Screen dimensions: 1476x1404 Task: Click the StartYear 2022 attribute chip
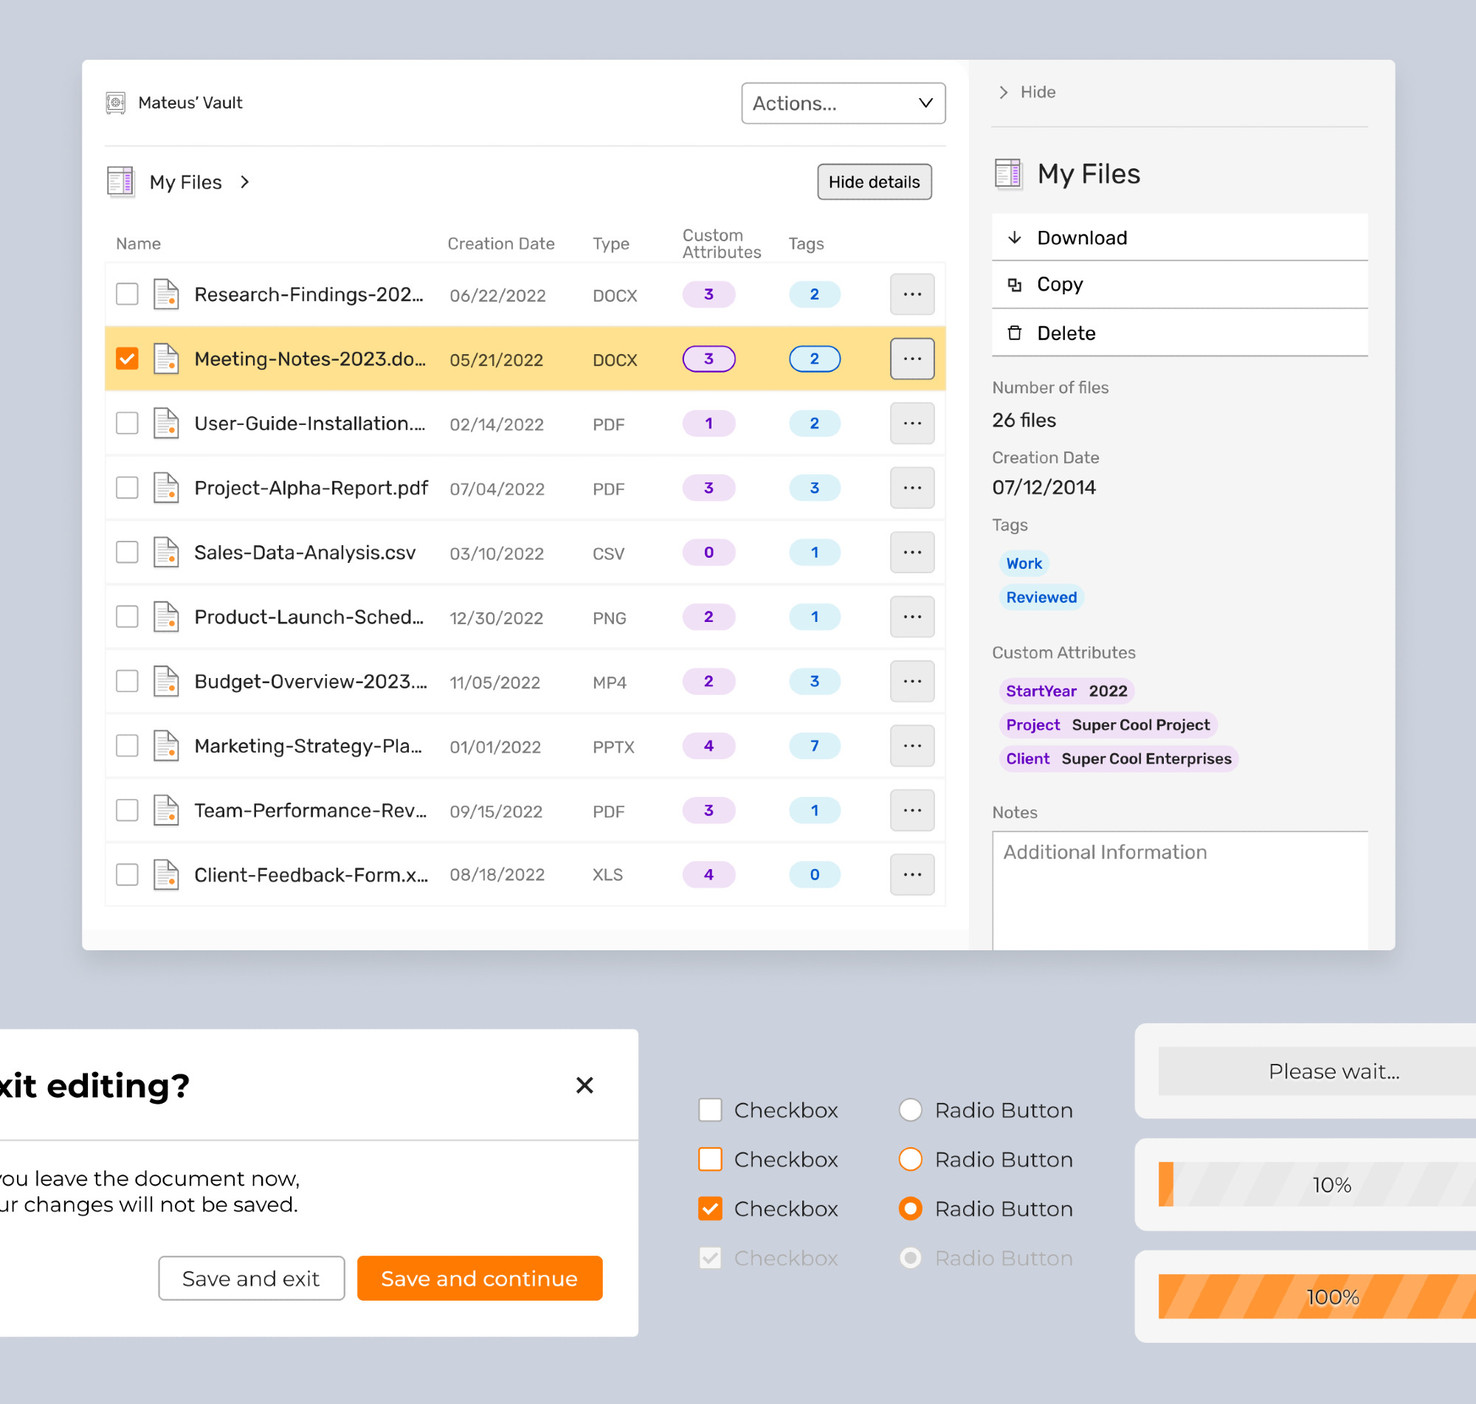pyautogui.click(x=1067, y=691)
